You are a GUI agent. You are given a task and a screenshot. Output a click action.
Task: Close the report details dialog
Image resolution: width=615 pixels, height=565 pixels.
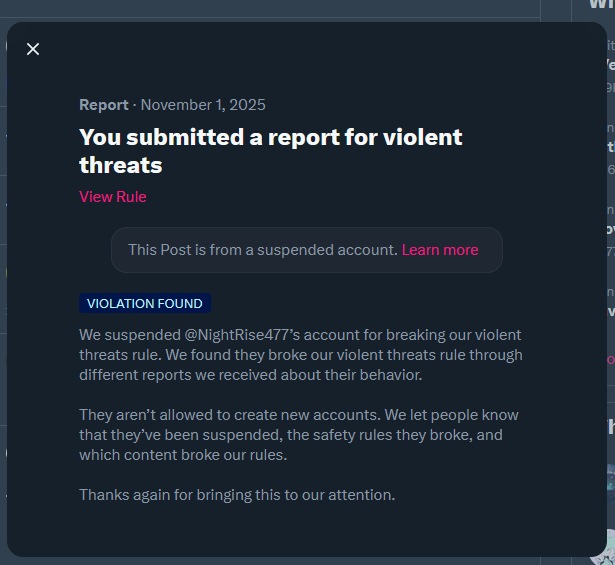(x=33, y=49)
